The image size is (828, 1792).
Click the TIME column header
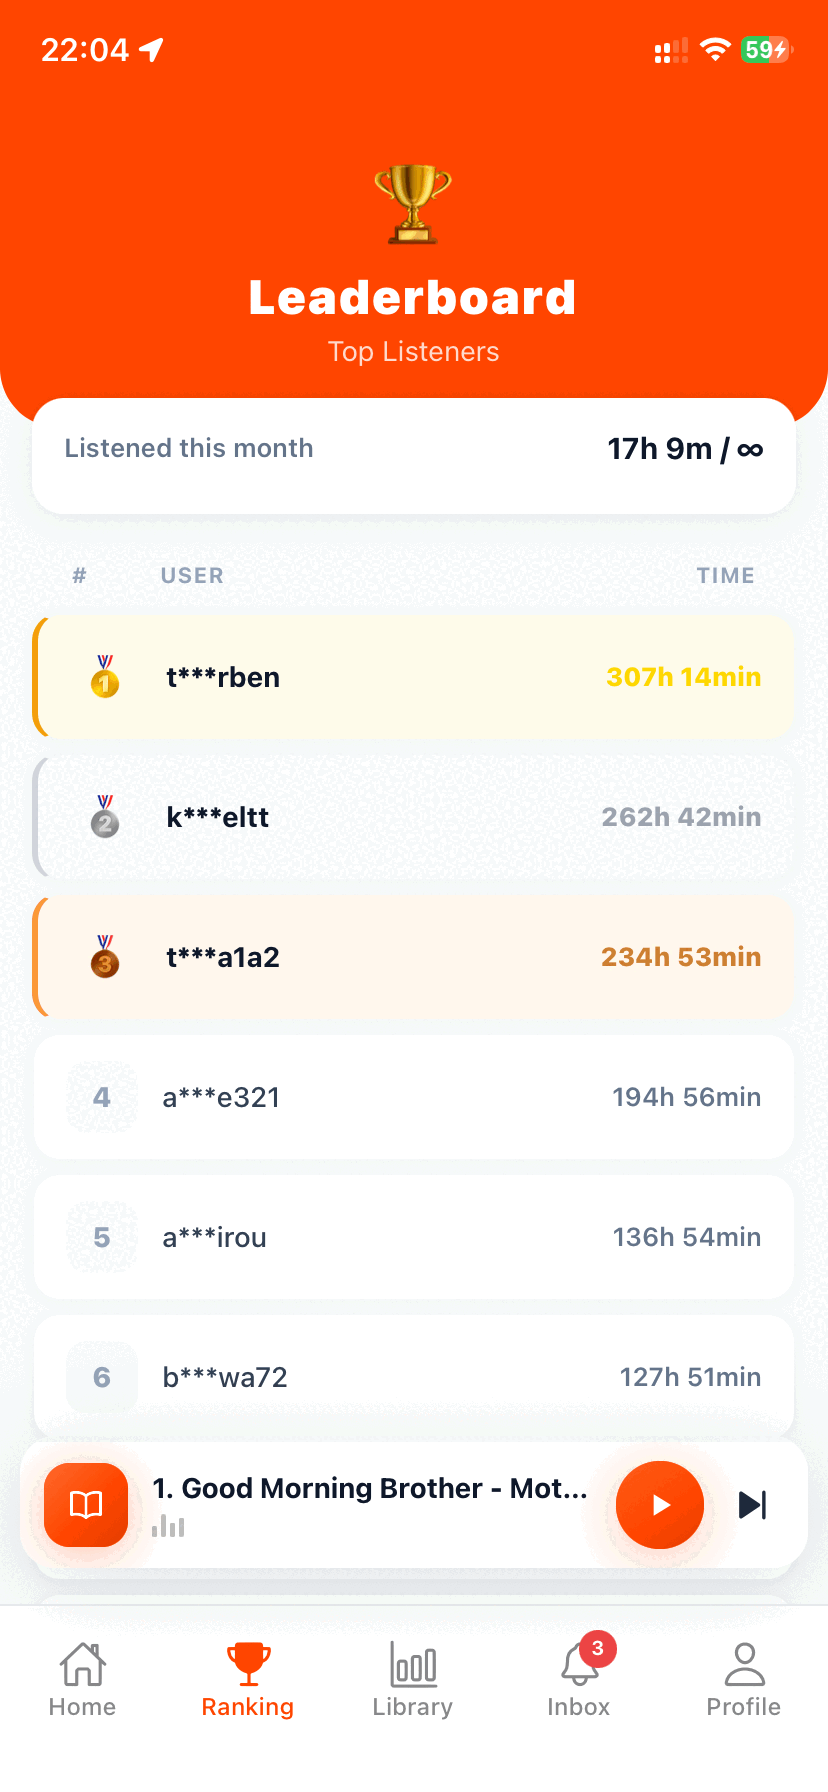click(726, 576)
